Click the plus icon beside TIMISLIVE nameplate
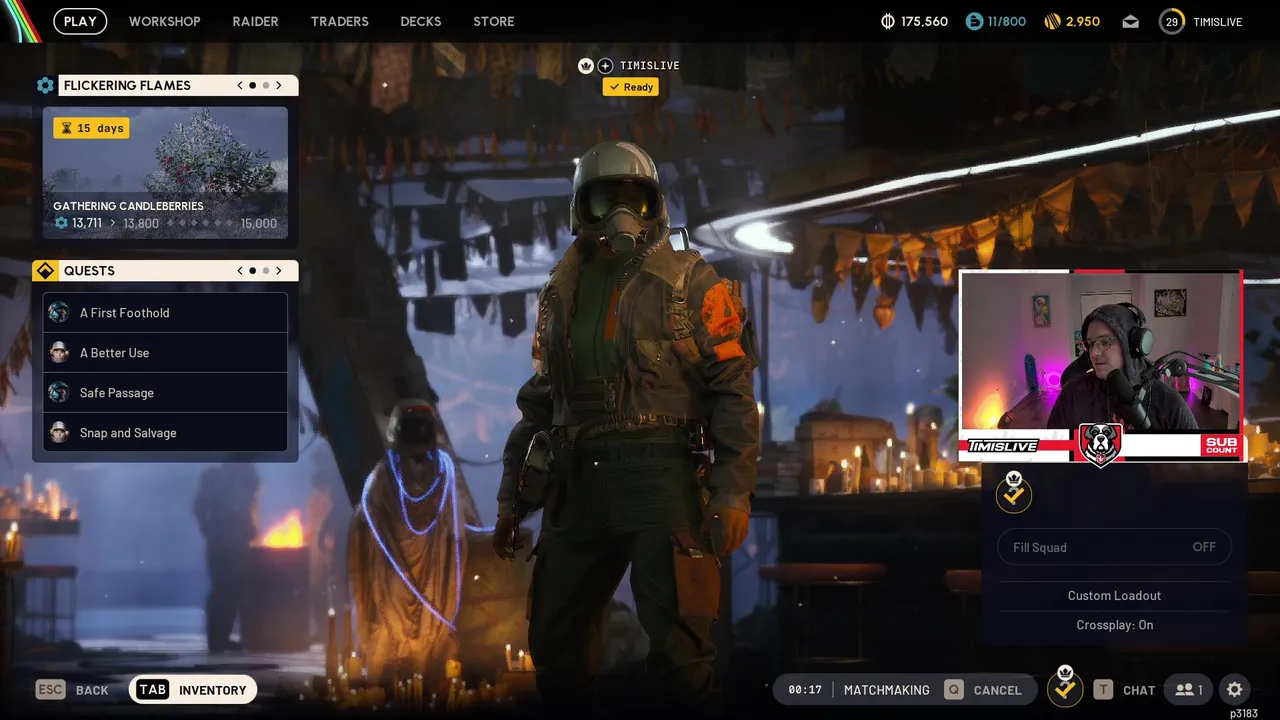 [x=605, y=66]
